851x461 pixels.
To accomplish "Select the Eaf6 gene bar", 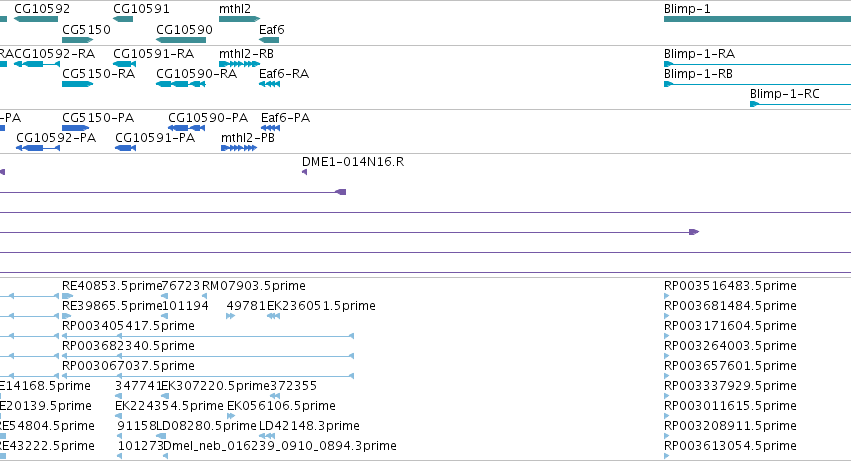I will (x=269, y=40).
